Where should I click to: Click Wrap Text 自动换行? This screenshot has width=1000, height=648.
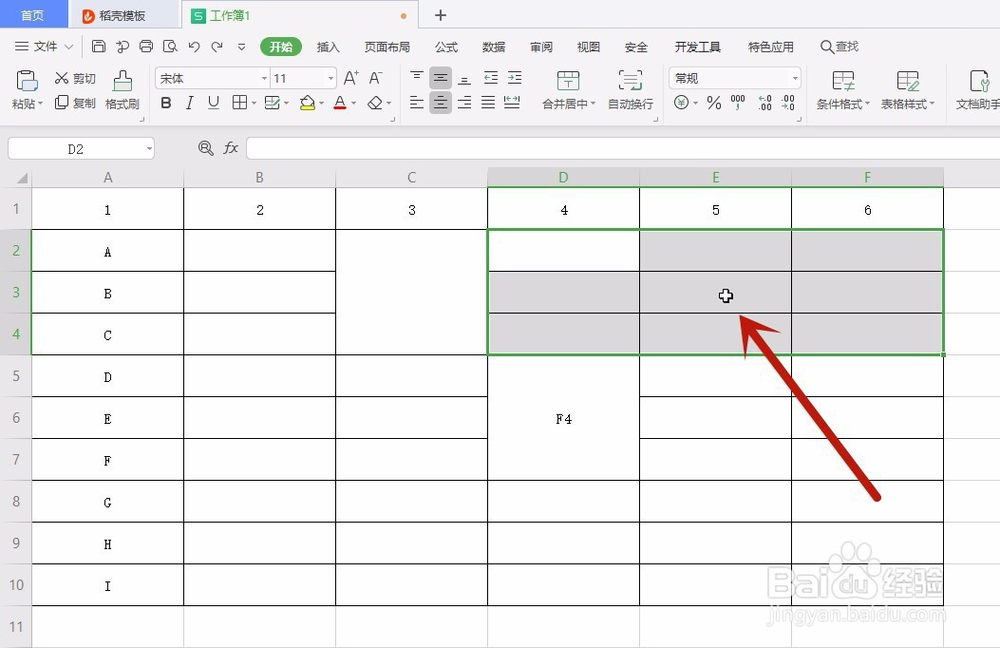[630, 90]
